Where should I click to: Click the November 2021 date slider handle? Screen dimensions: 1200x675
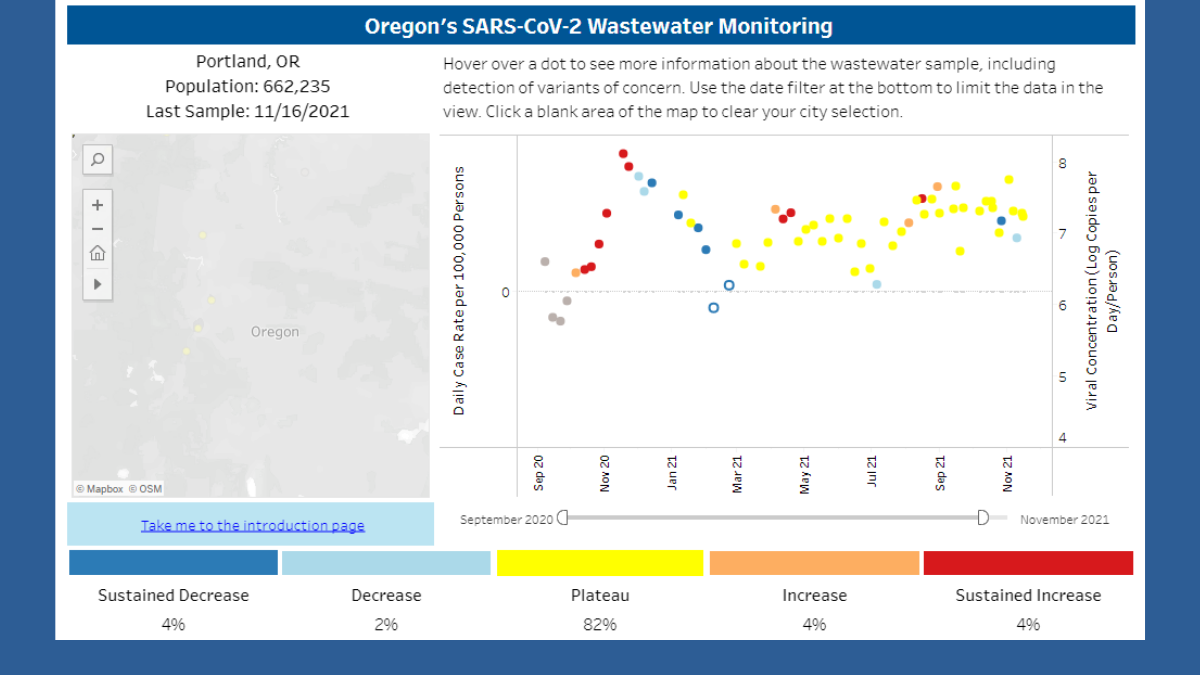click(983, 518)
